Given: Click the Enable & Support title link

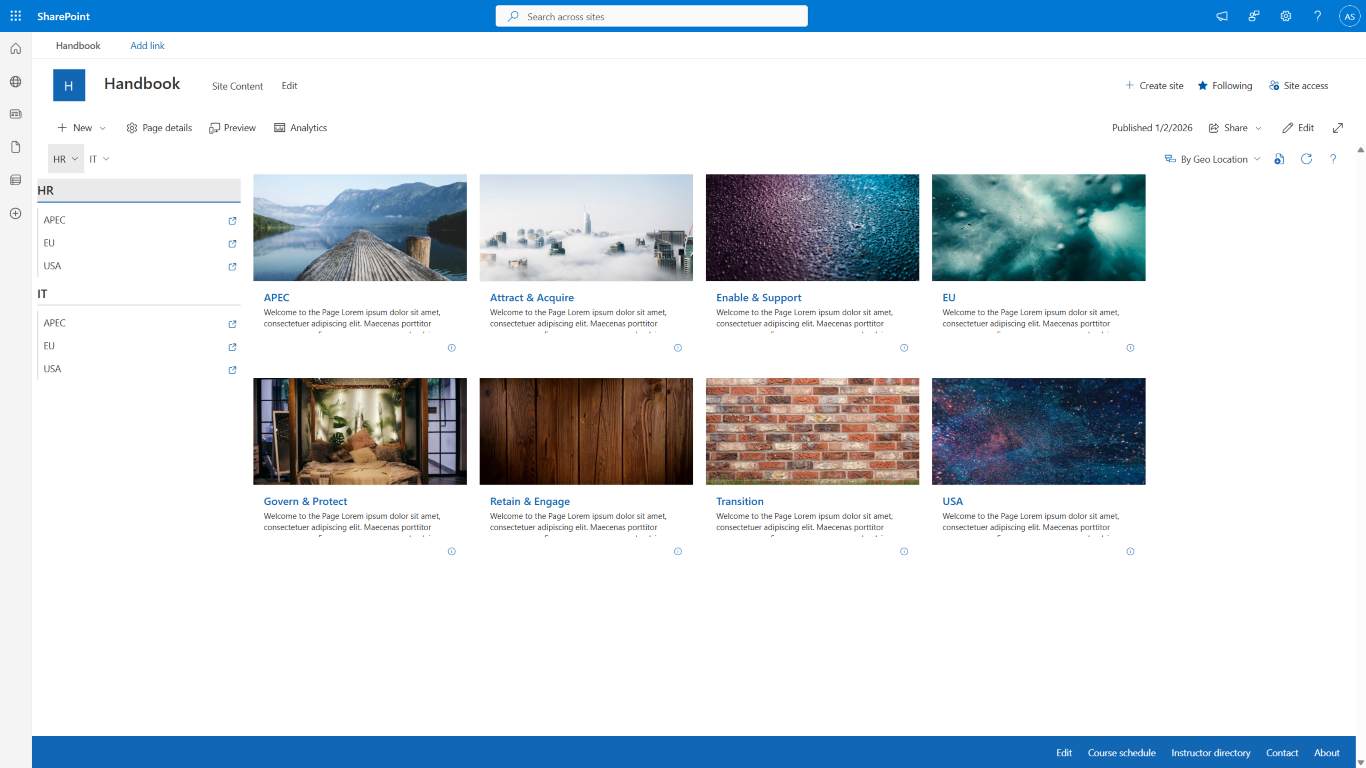Looking at the screenshot, I should [758, 298].
